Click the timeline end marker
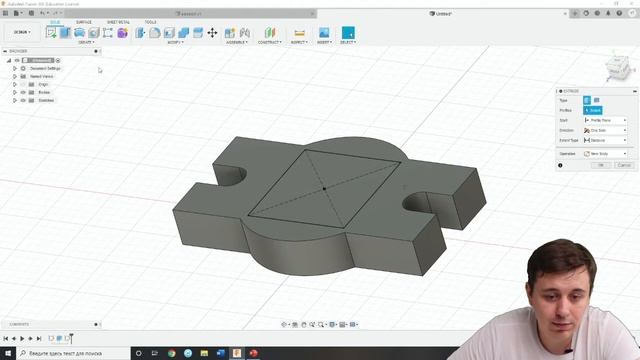Screen dimensions: 640x360 pos(71,338)
